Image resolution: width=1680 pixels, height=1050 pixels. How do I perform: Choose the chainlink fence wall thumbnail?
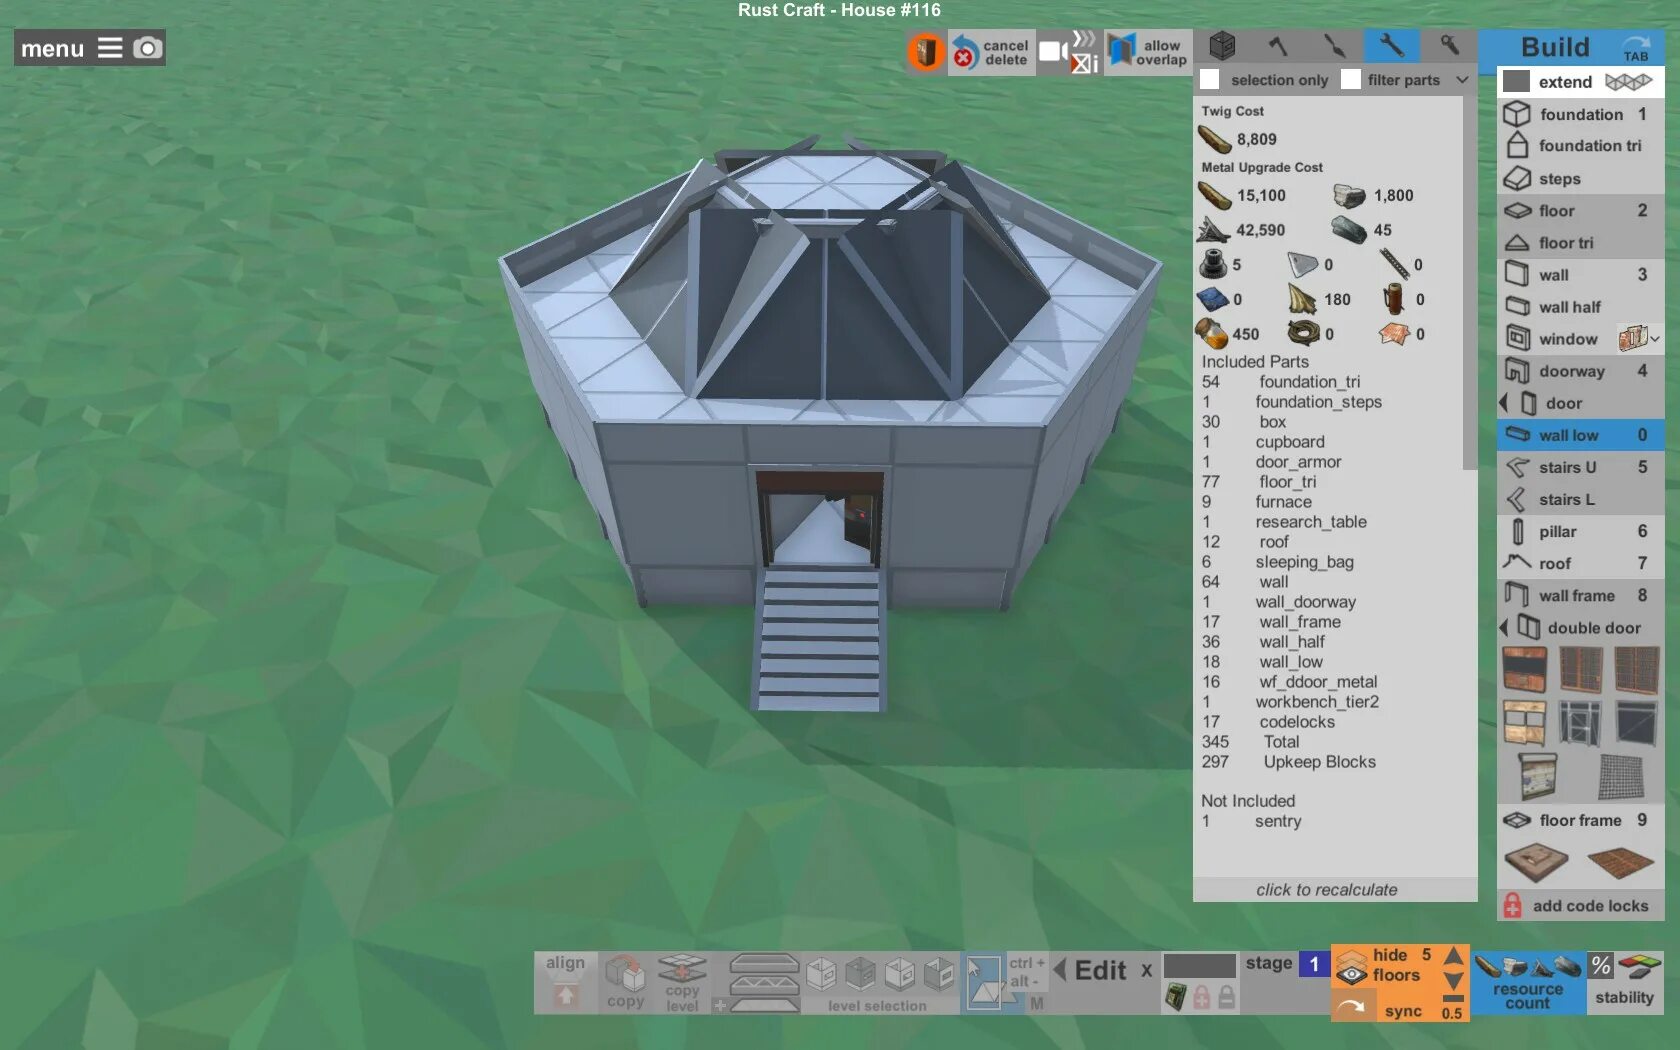pyautogui.click(x=1621, y=776)
